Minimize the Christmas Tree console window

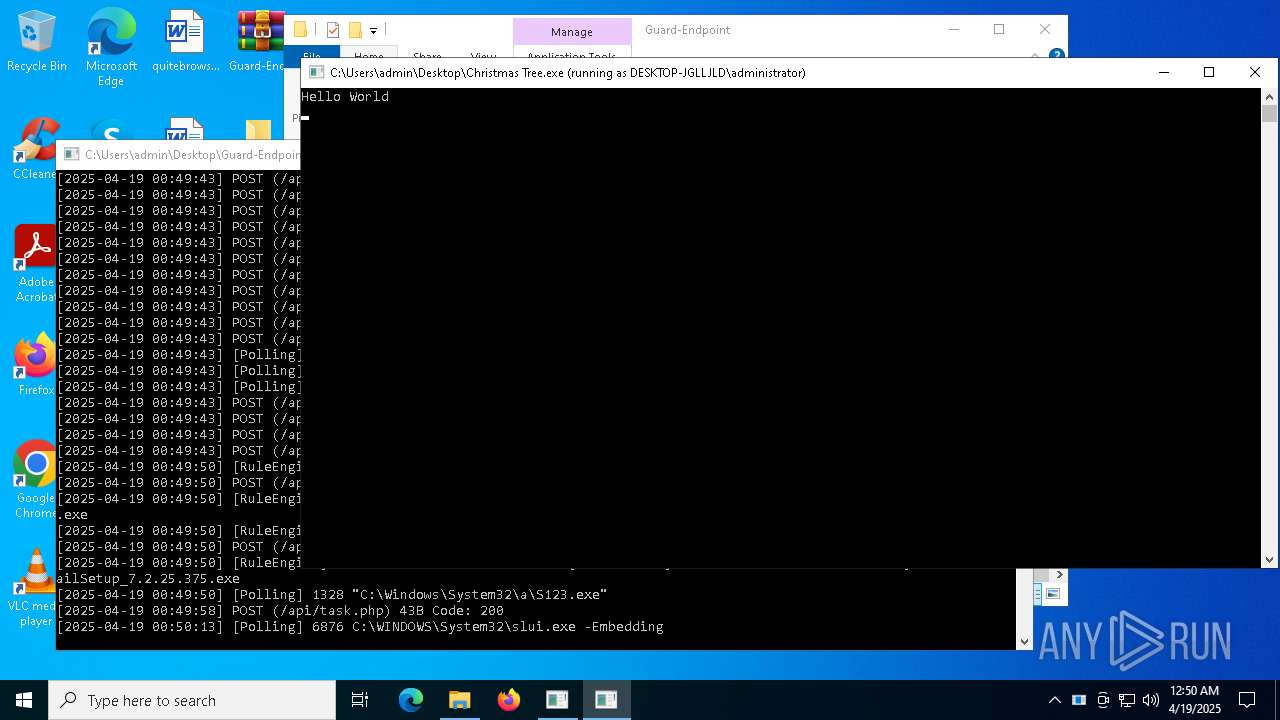pyautogui.click(x=1163, y=72)
